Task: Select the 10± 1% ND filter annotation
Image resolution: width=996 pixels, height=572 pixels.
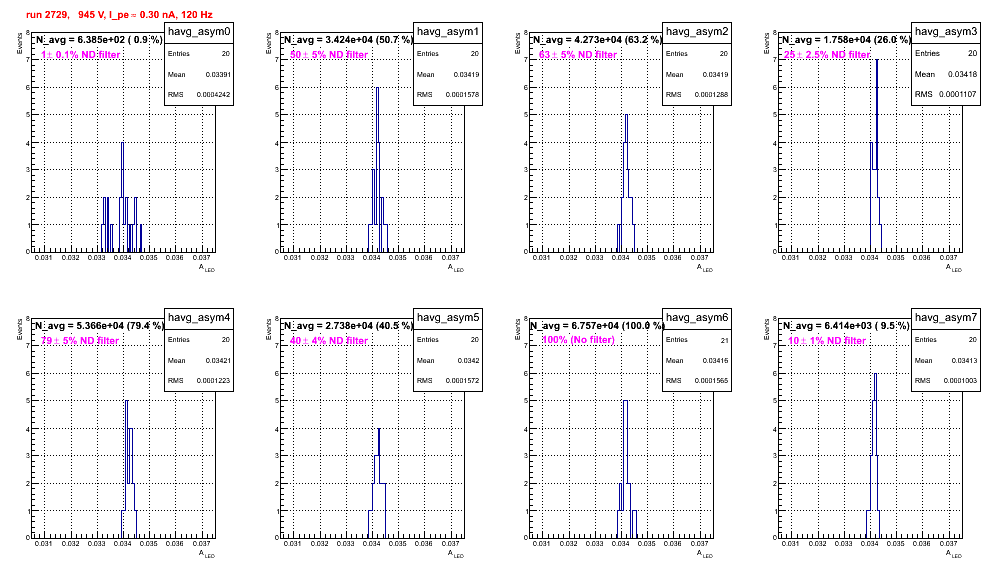Action: (827, 341)
